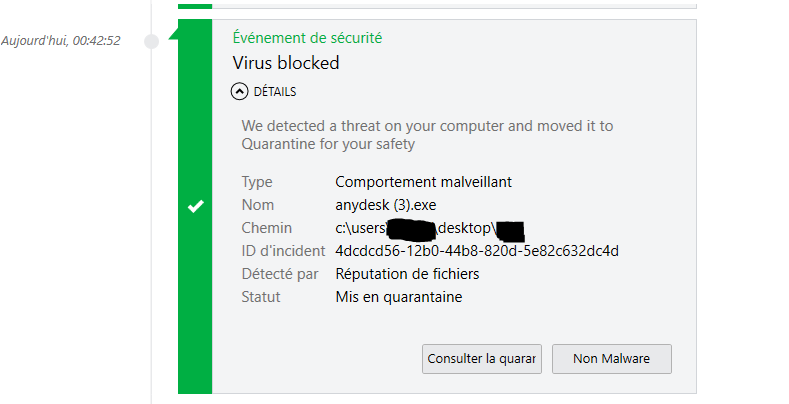This screenshot has width=789, height=404.
Task: Click the Mis en quarantaine status
Action: click(398, 297)
